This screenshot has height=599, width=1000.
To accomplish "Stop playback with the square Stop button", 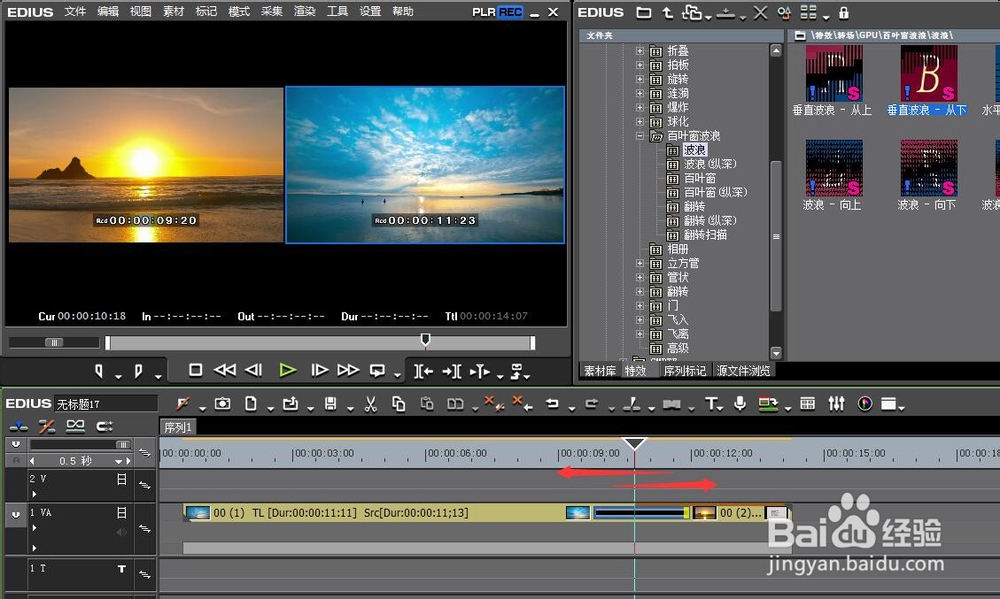I will [x=196, y=370].
